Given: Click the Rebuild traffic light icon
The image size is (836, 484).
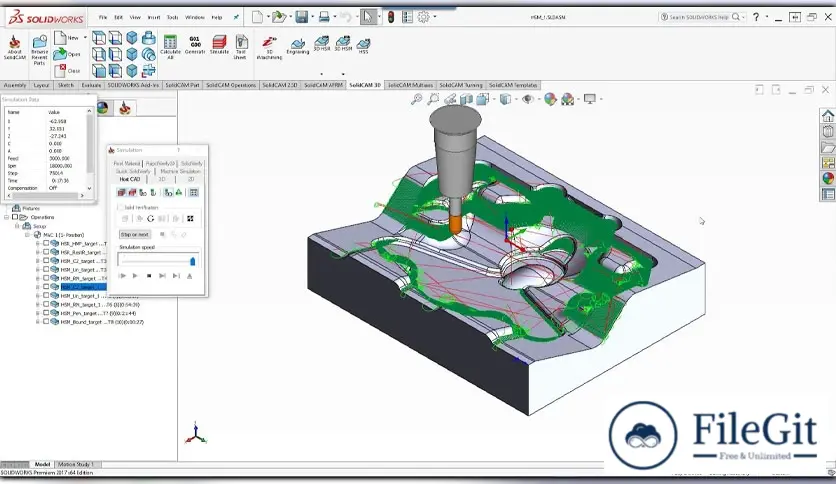Looking at the screenshot, I should 391,17.
